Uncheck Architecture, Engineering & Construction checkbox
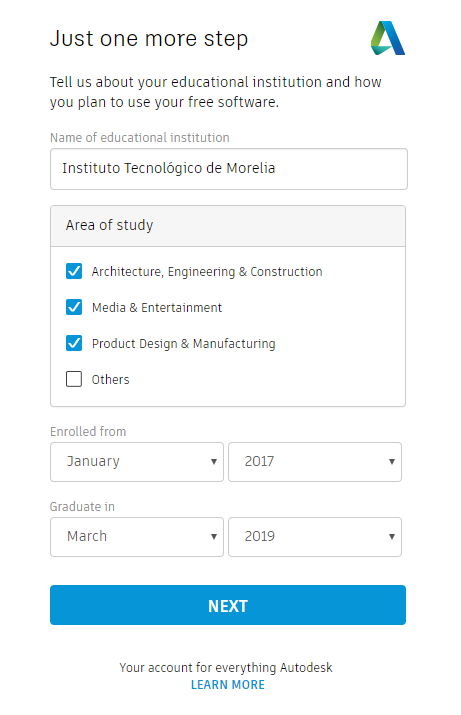Image resolution: width=461 pixels, height=715 pixels. click(74, 271)
